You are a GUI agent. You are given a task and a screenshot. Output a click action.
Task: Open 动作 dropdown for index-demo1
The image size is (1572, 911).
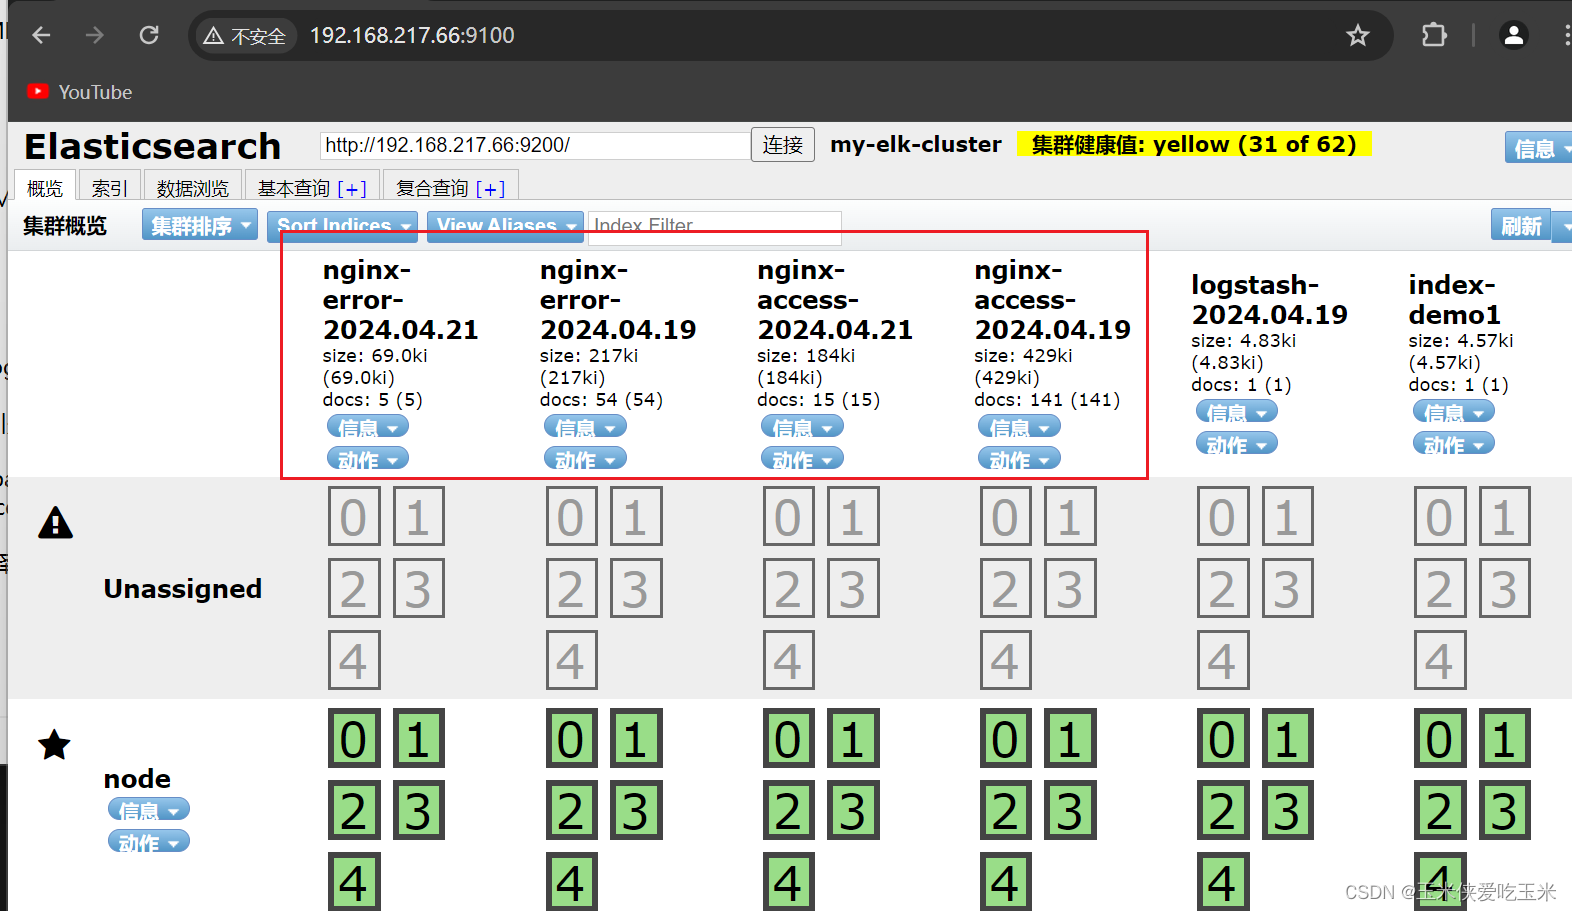pyautogui.click(x=1453, y=445)
